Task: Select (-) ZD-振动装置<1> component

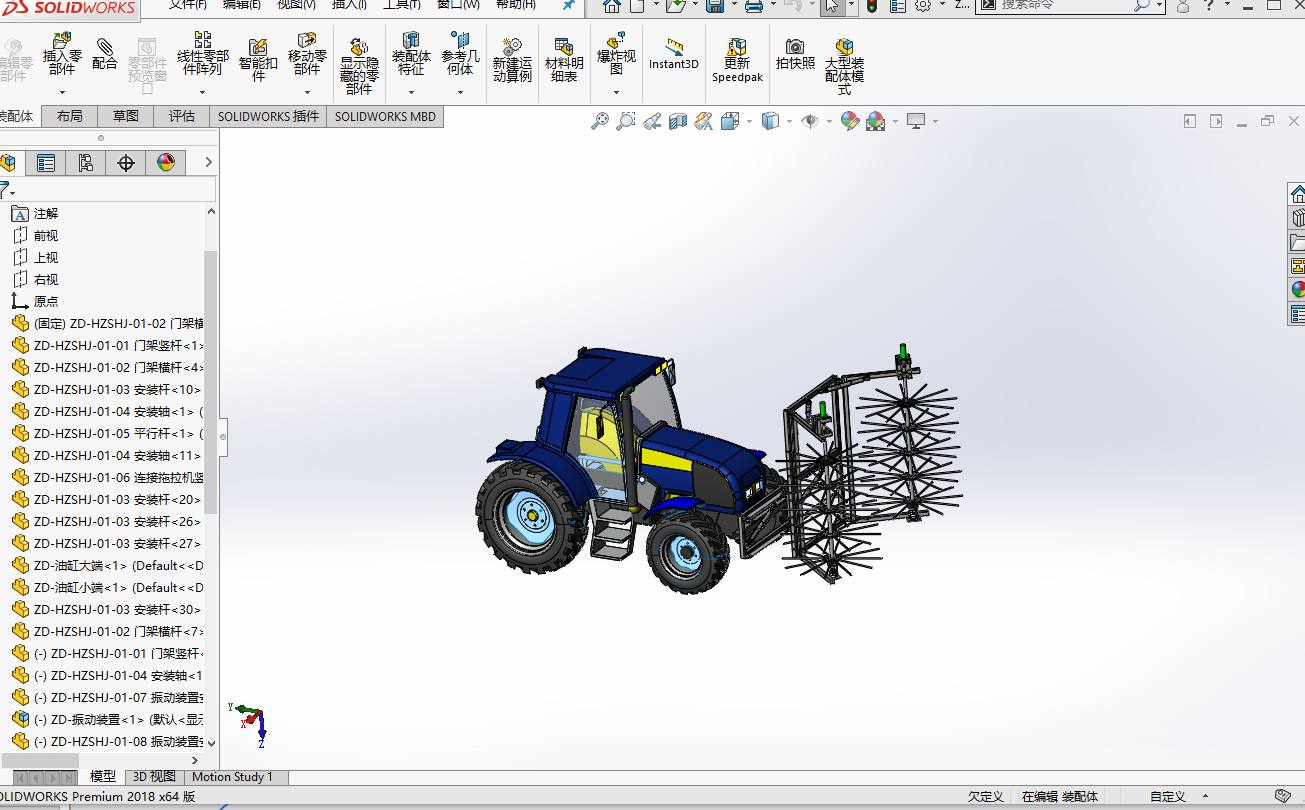Action: [107, 720]
